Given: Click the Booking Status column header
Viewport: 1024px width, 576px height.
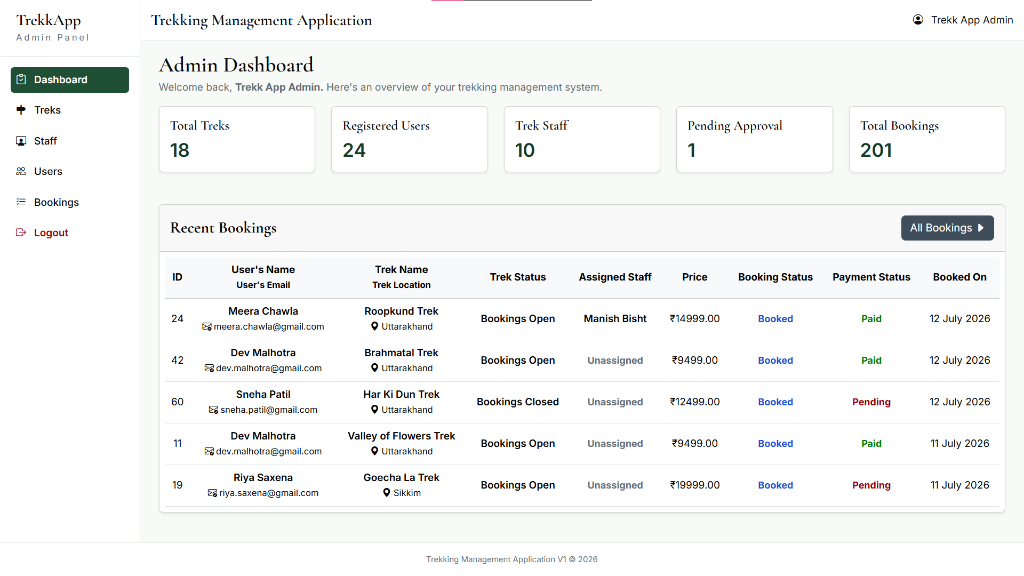Looking at the screenshot, I should click(x=775, y=277).
